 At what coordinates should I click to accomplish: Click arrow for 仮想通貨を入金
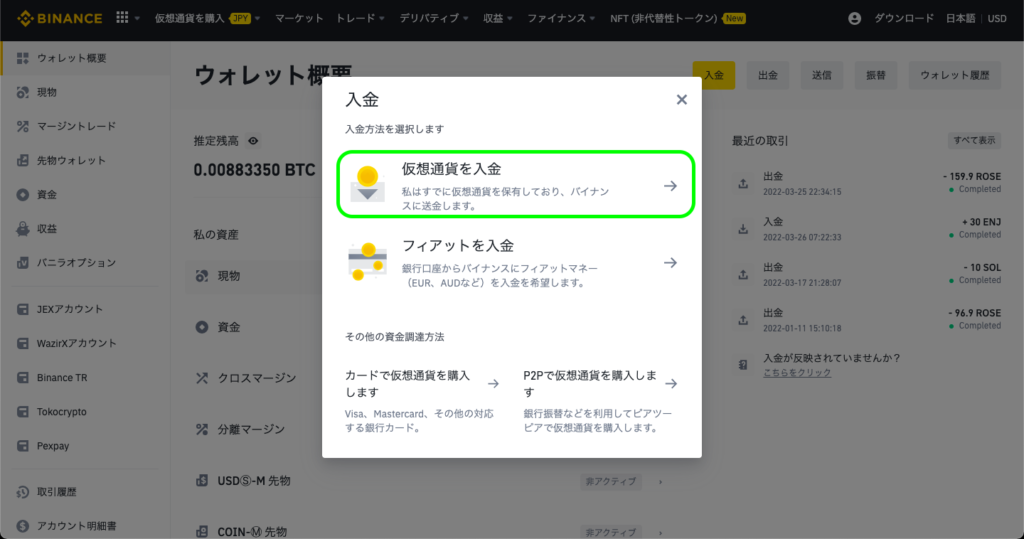[x=670, y=186]
